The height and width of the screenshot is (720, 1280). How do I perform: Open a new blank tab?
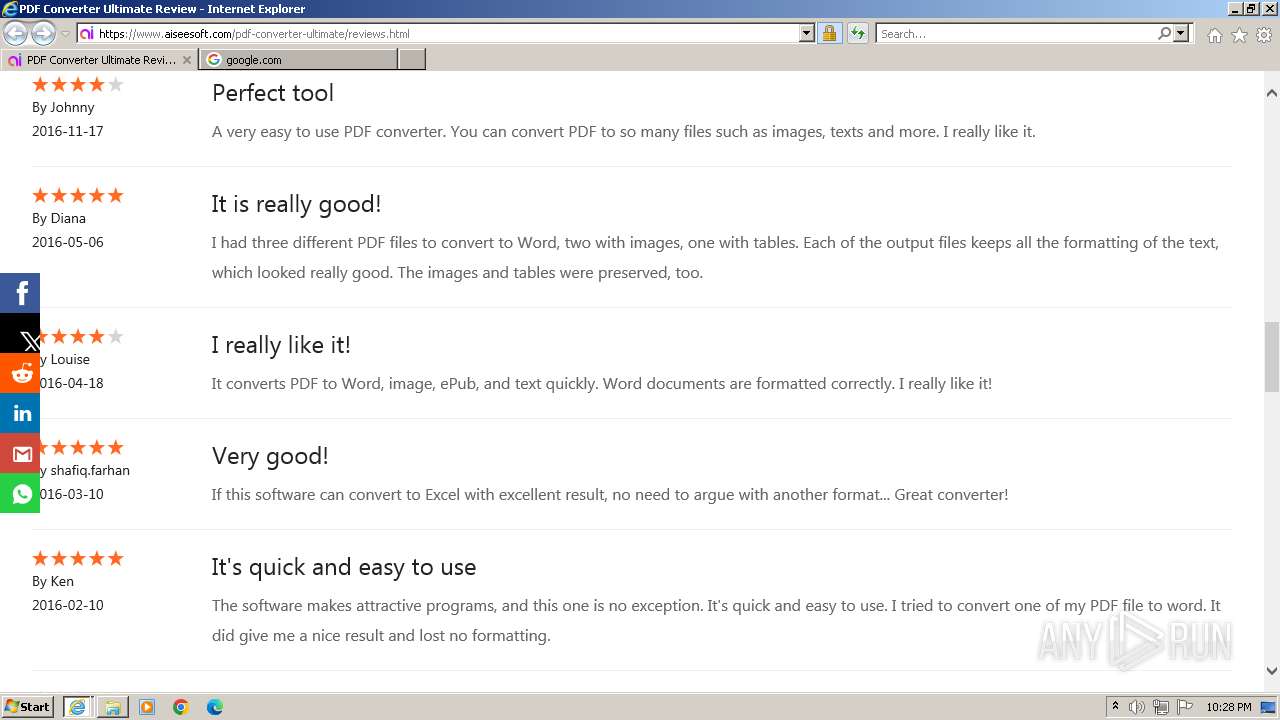(x=412, y=60)
